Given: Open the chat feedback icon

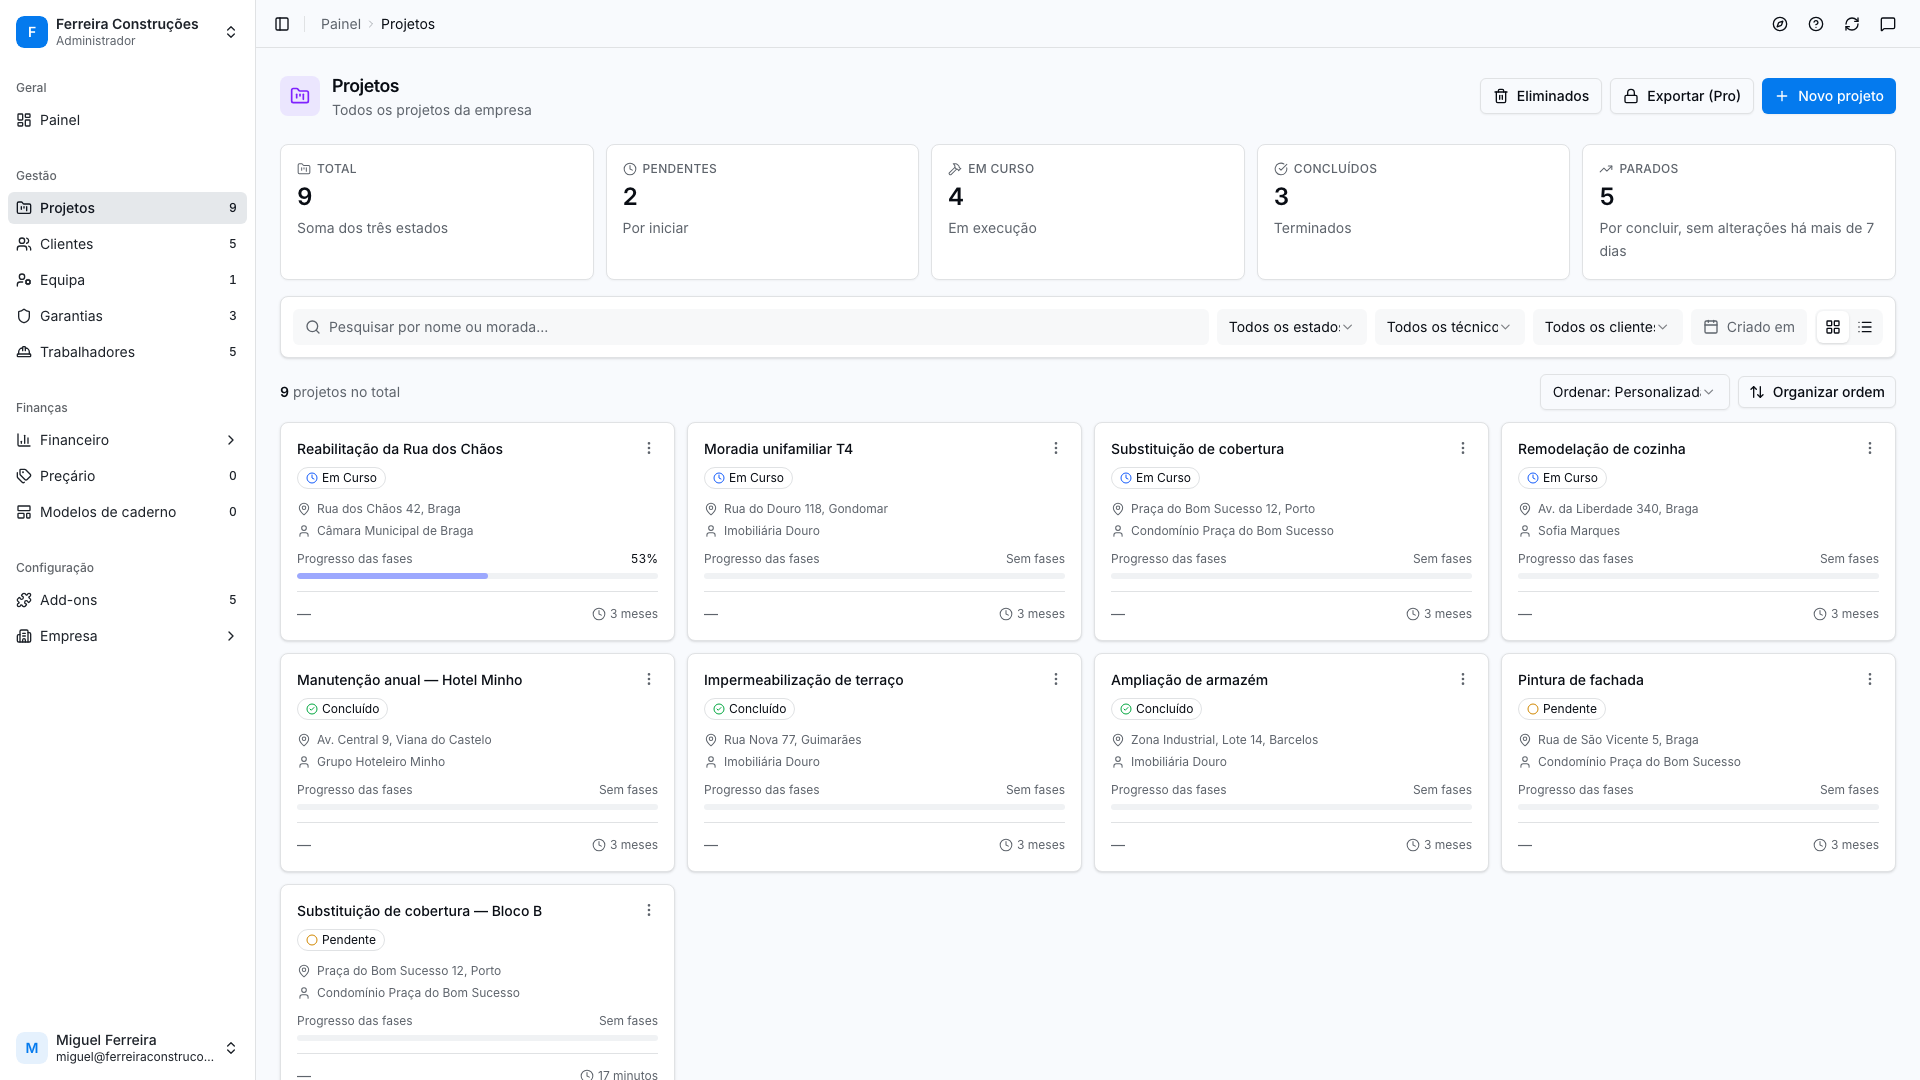Looking at the screenshot, I should [x=1888, y=24].
